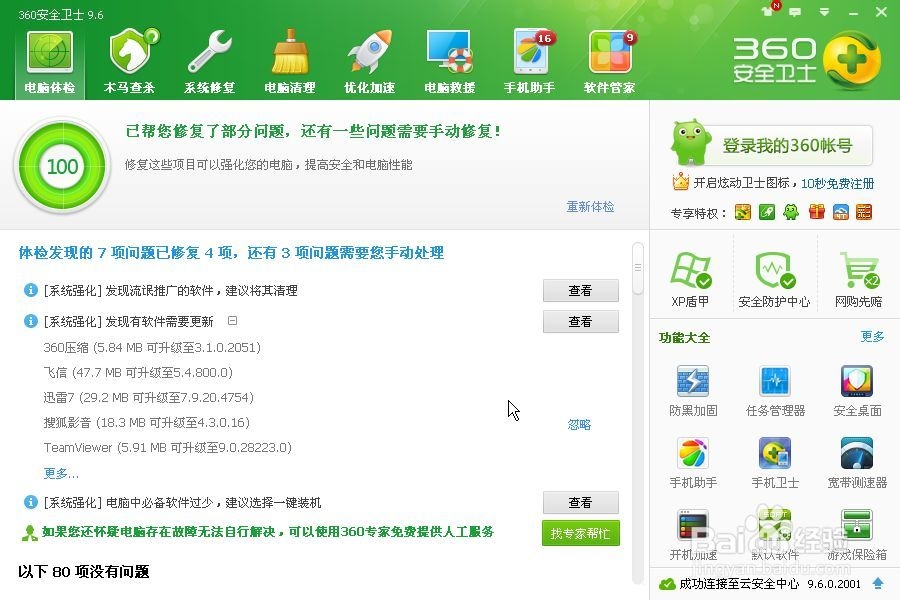Open 电脑救援 computer rescue

(x=449, y=62)
